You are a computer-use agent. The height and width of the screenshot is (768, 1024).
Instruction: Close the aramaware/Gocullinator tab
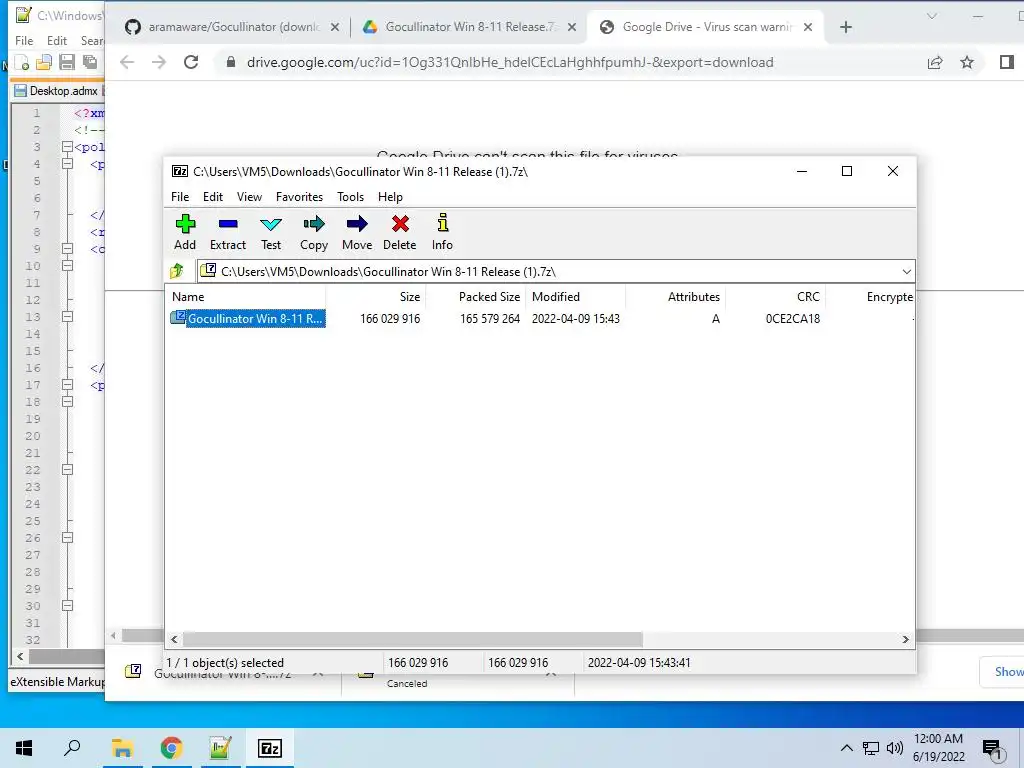334,27
